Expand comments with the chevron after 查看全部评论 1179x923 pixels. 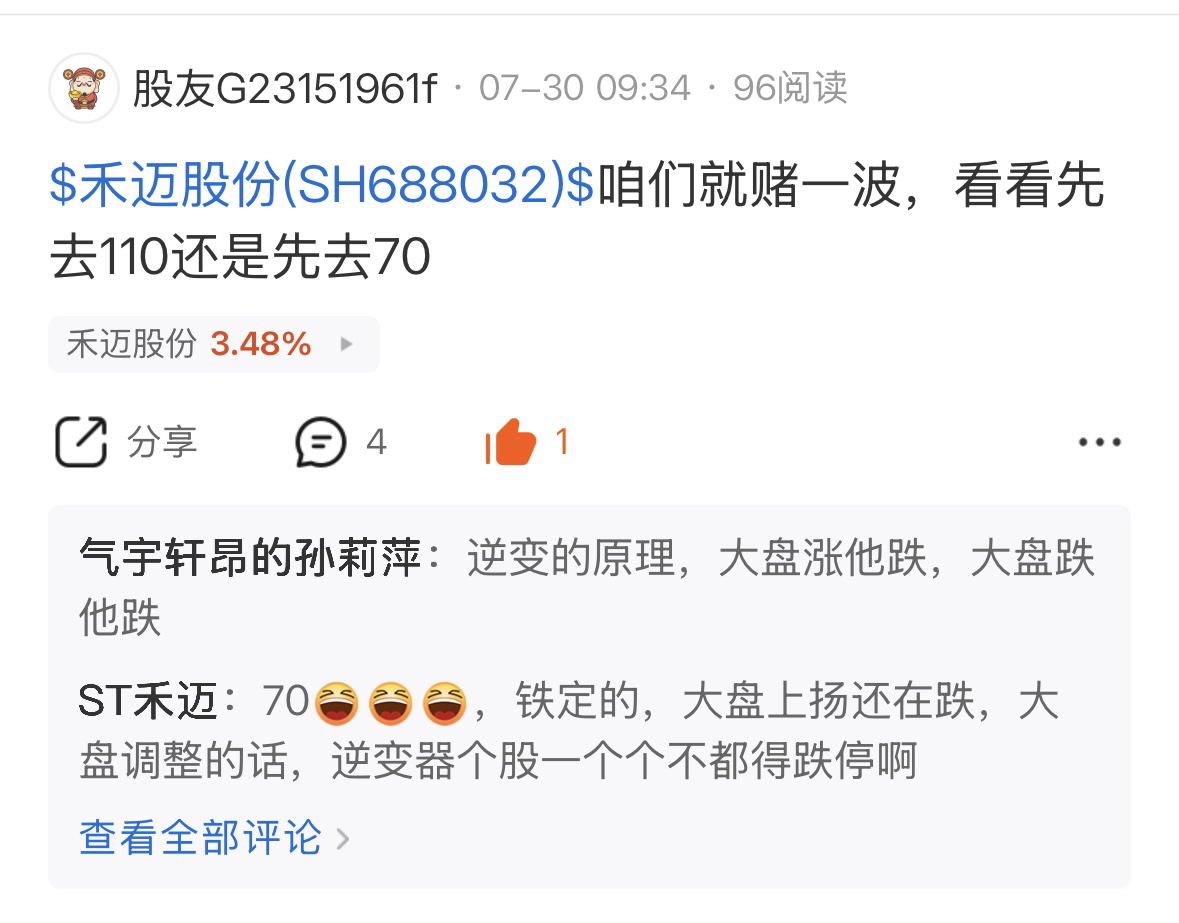tap(343, 839)
